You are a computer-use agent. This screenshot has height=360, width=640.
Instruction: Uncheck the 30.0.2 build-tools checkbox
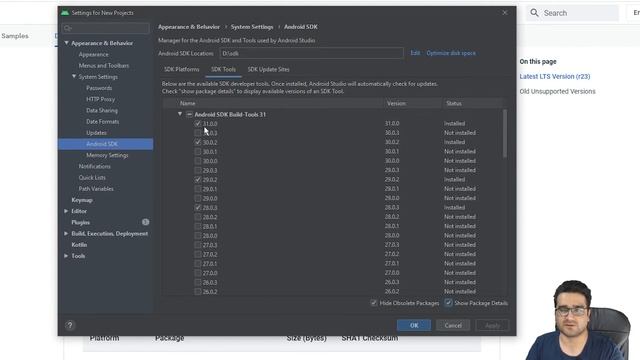tap(198, 142)
